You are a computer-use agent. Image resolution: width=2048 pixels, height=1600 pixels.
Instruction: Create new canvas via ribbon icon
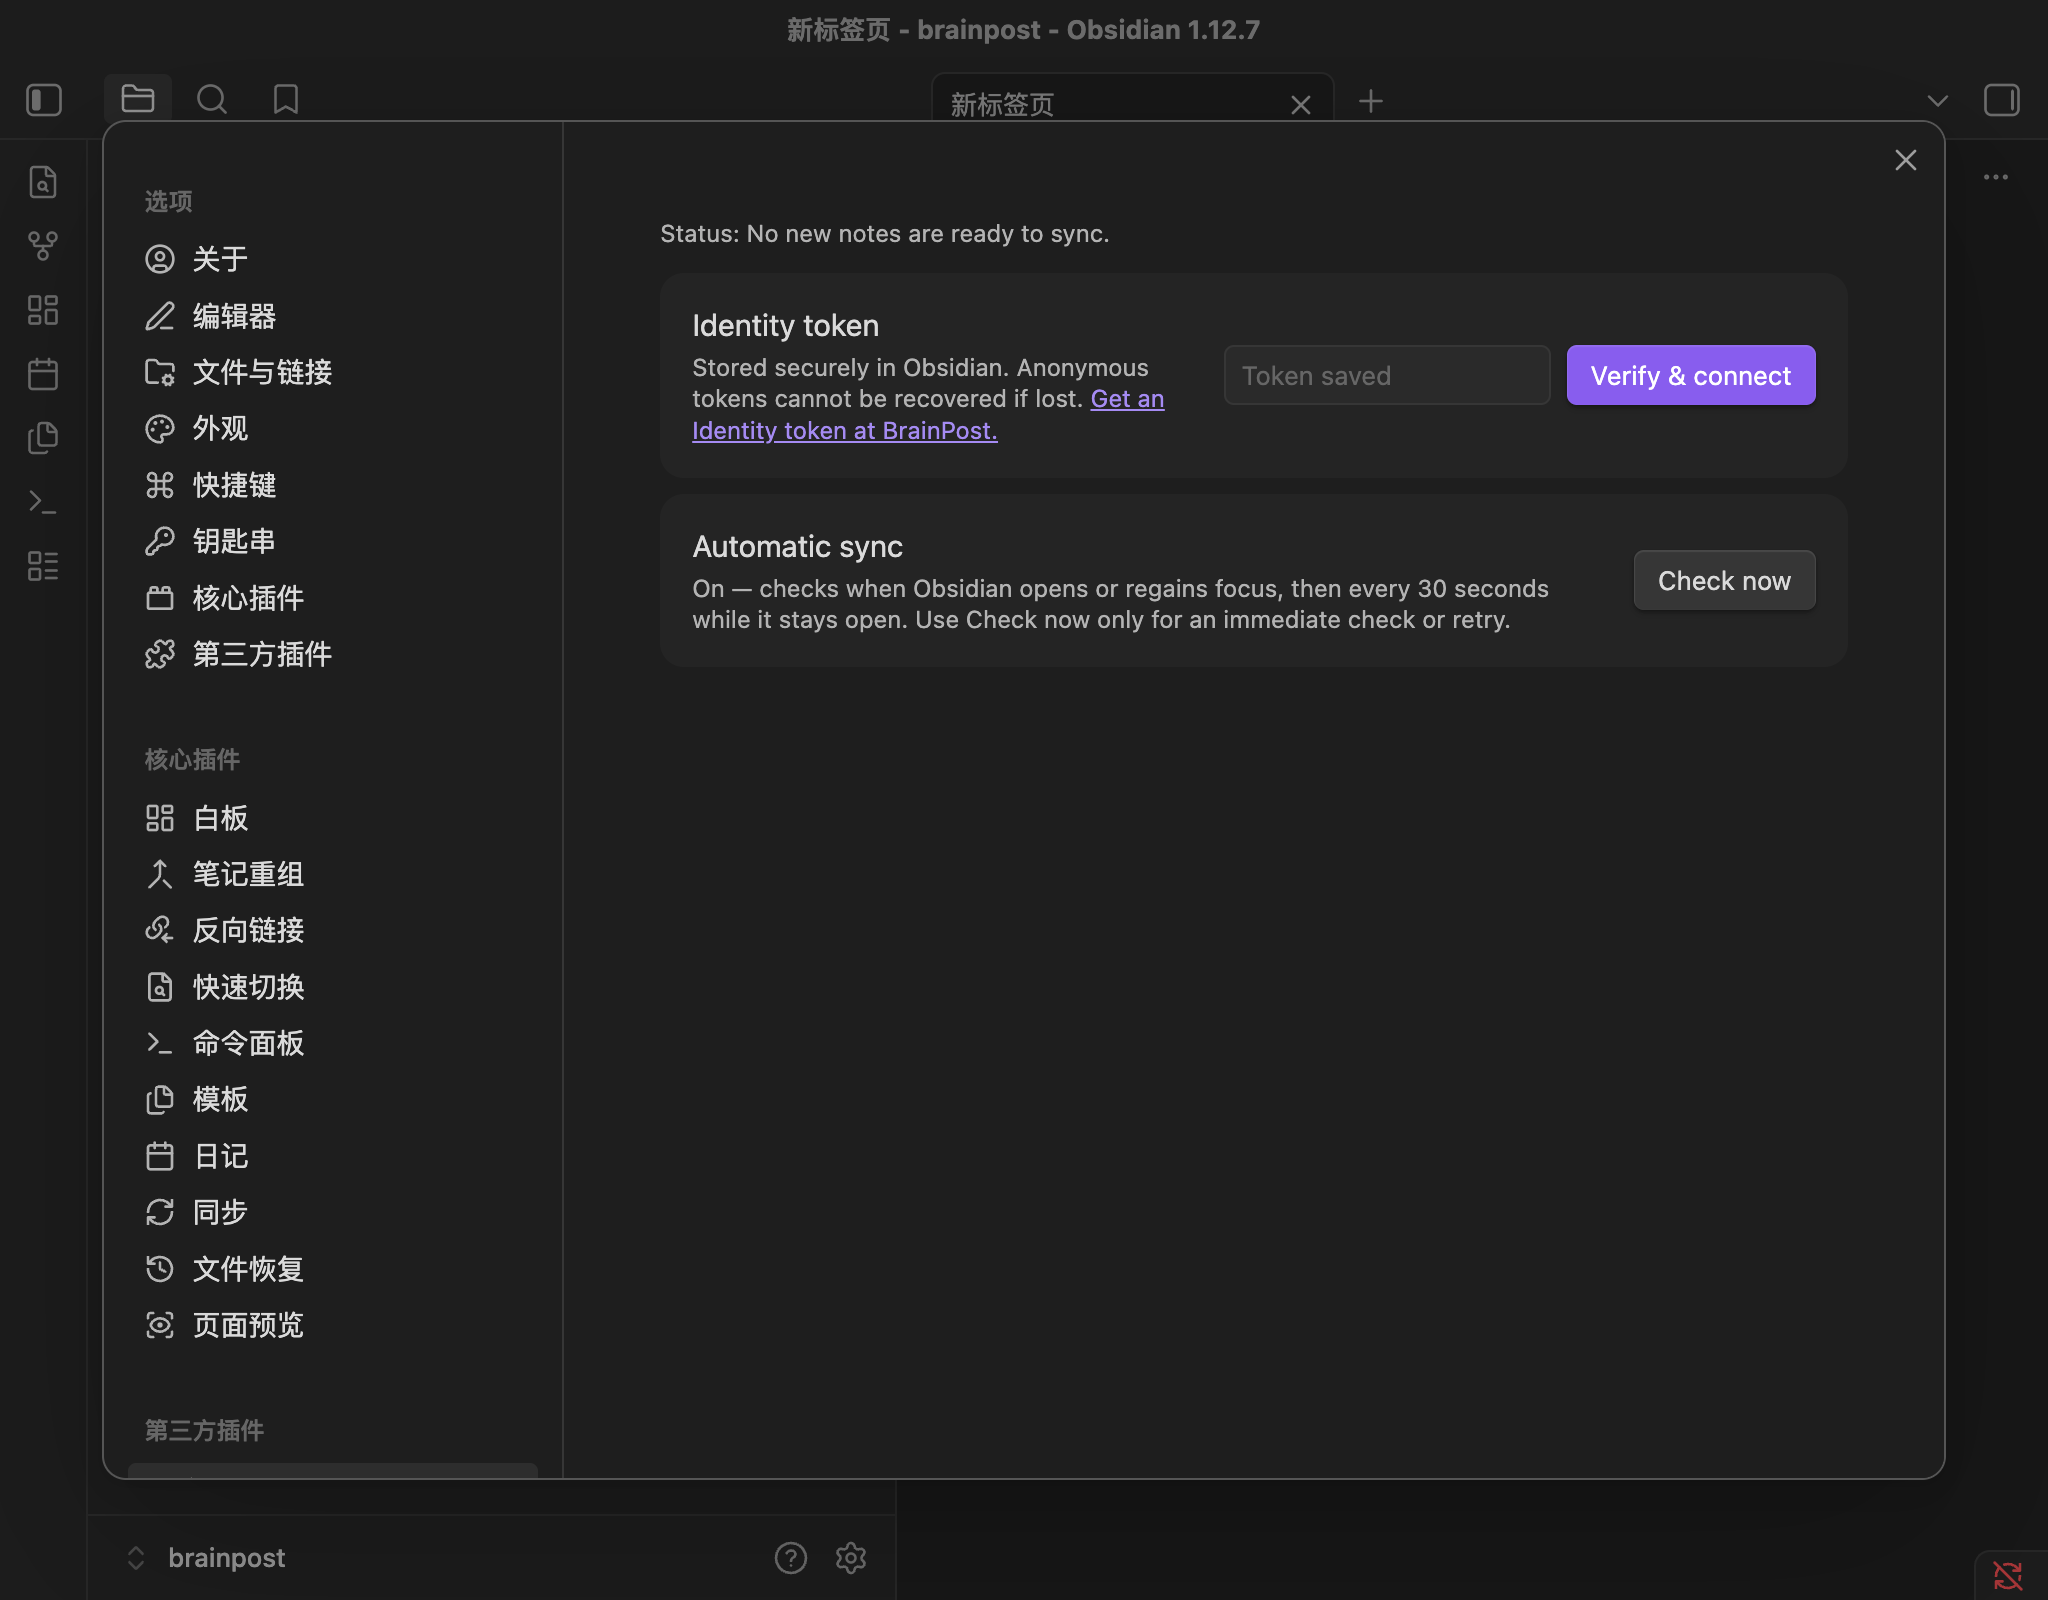click(43, 310)
